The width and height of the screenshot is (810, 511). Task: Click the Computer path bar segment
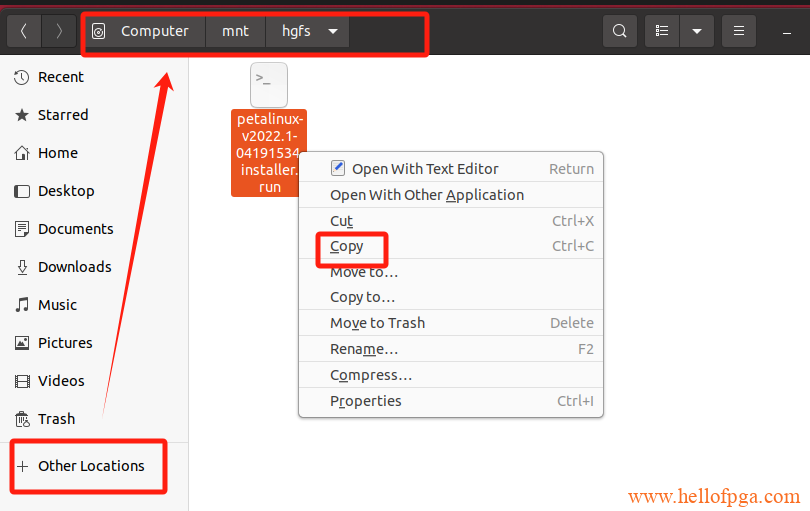154,32
